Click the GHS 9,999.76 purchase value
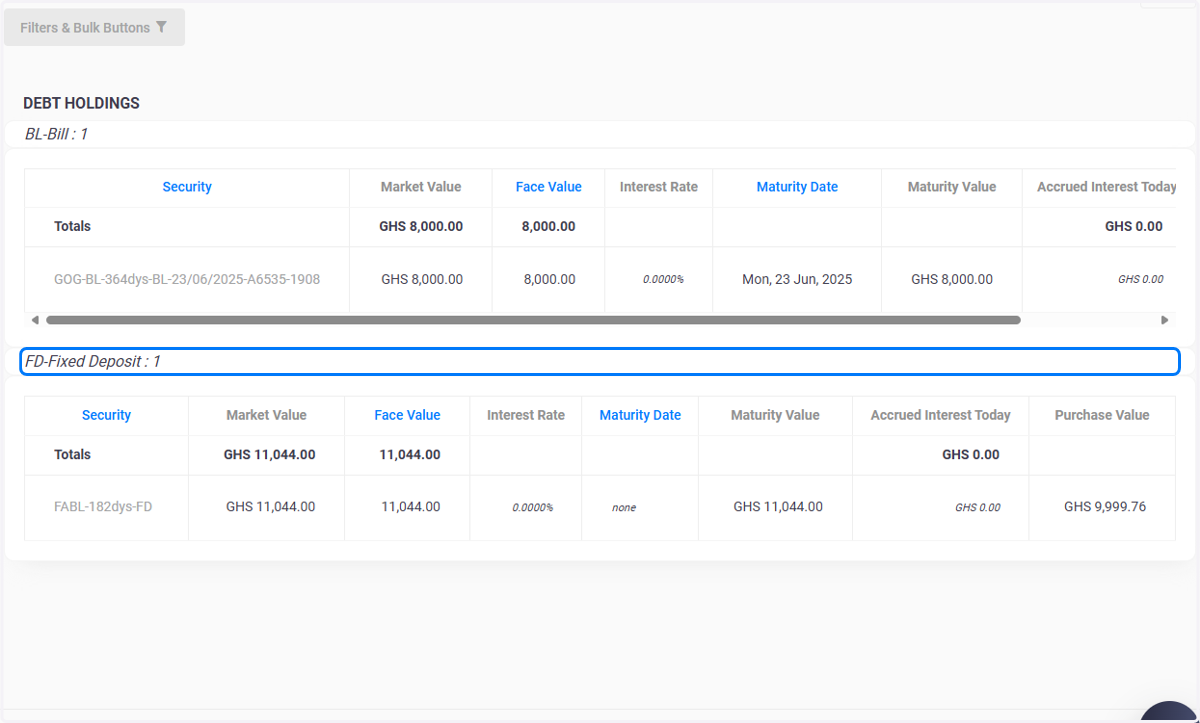1200x723 pixels. (1105, 507)
